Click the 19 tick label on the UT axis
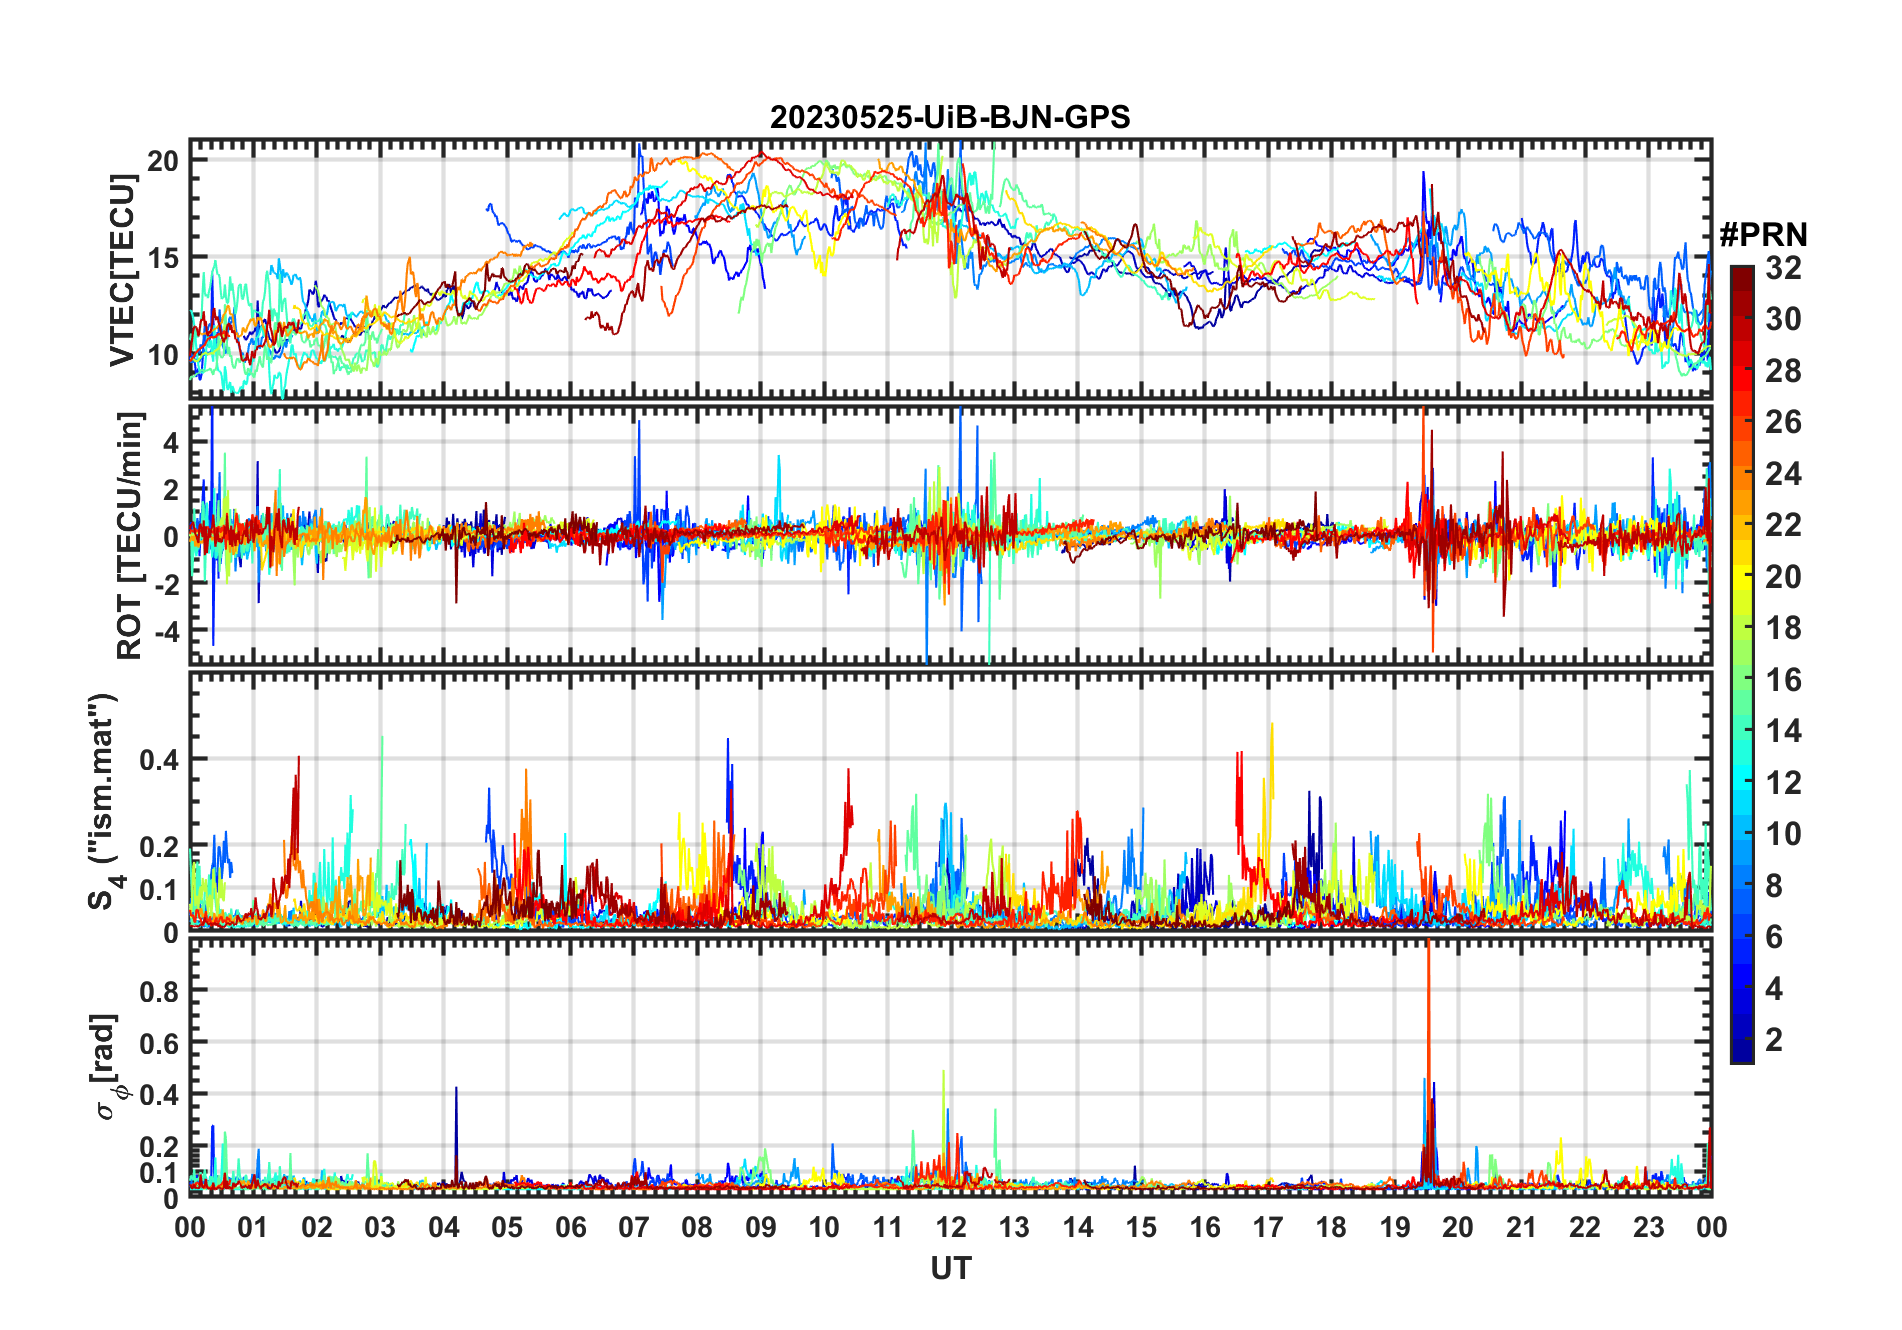The image size is (1902, 1330). (x=1395, y=1227)
